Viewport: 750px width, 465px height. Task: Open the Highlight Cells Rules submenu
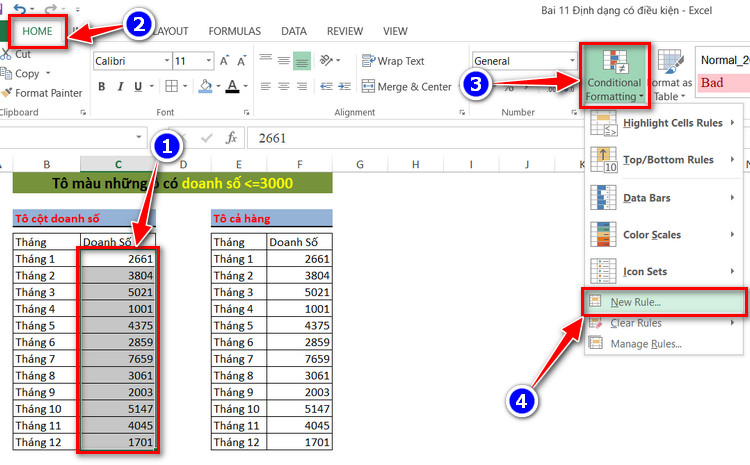[664, 123]
